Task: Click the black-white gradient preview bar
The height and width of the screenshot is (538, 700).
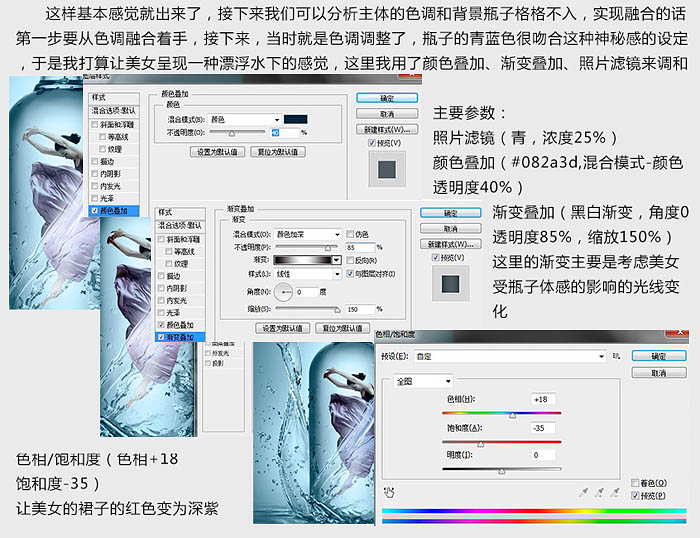Action: click(x=303, y=260)
